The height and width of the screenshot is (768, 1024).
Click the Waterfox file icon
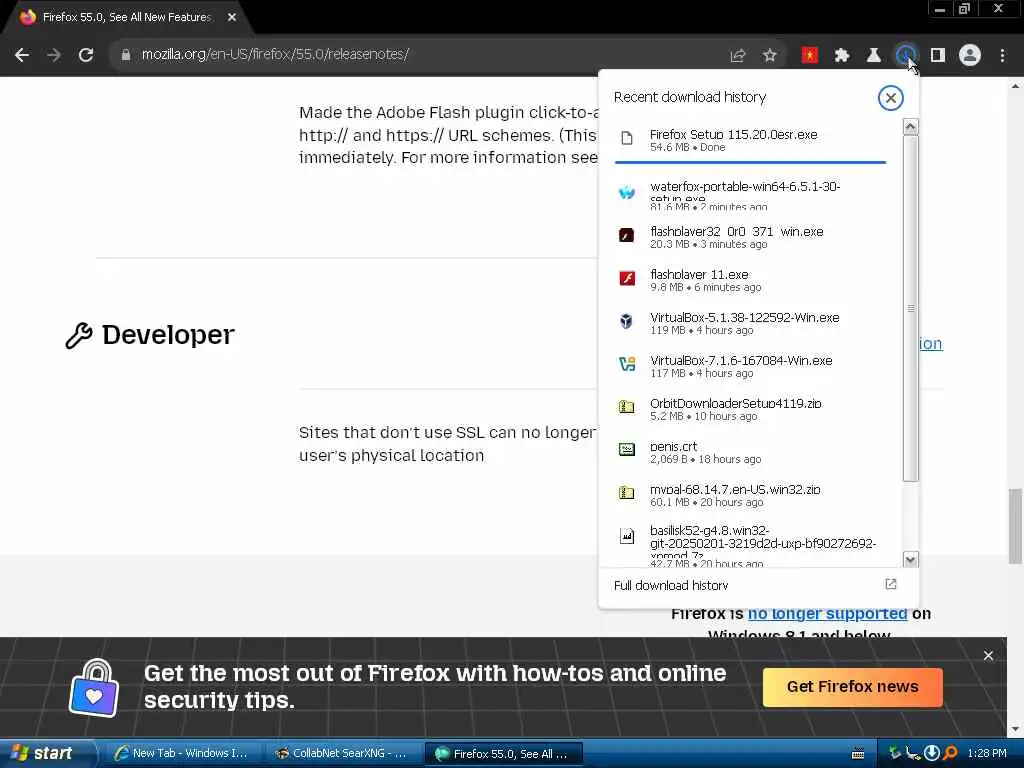(627, 193)
